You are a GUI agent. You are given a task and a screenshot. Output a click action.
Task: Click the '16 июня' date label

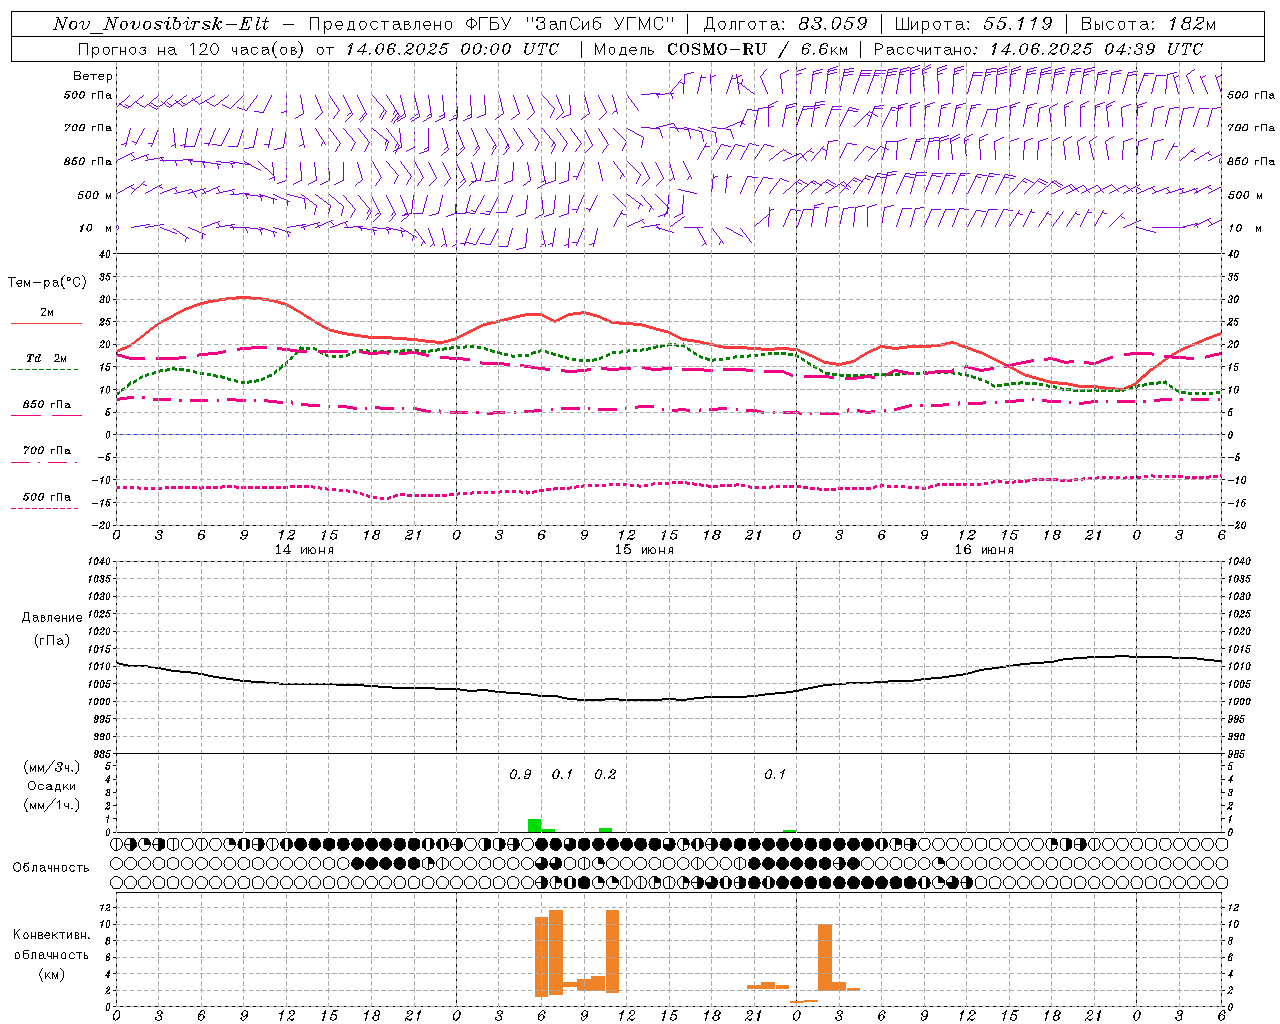point(983,550)
